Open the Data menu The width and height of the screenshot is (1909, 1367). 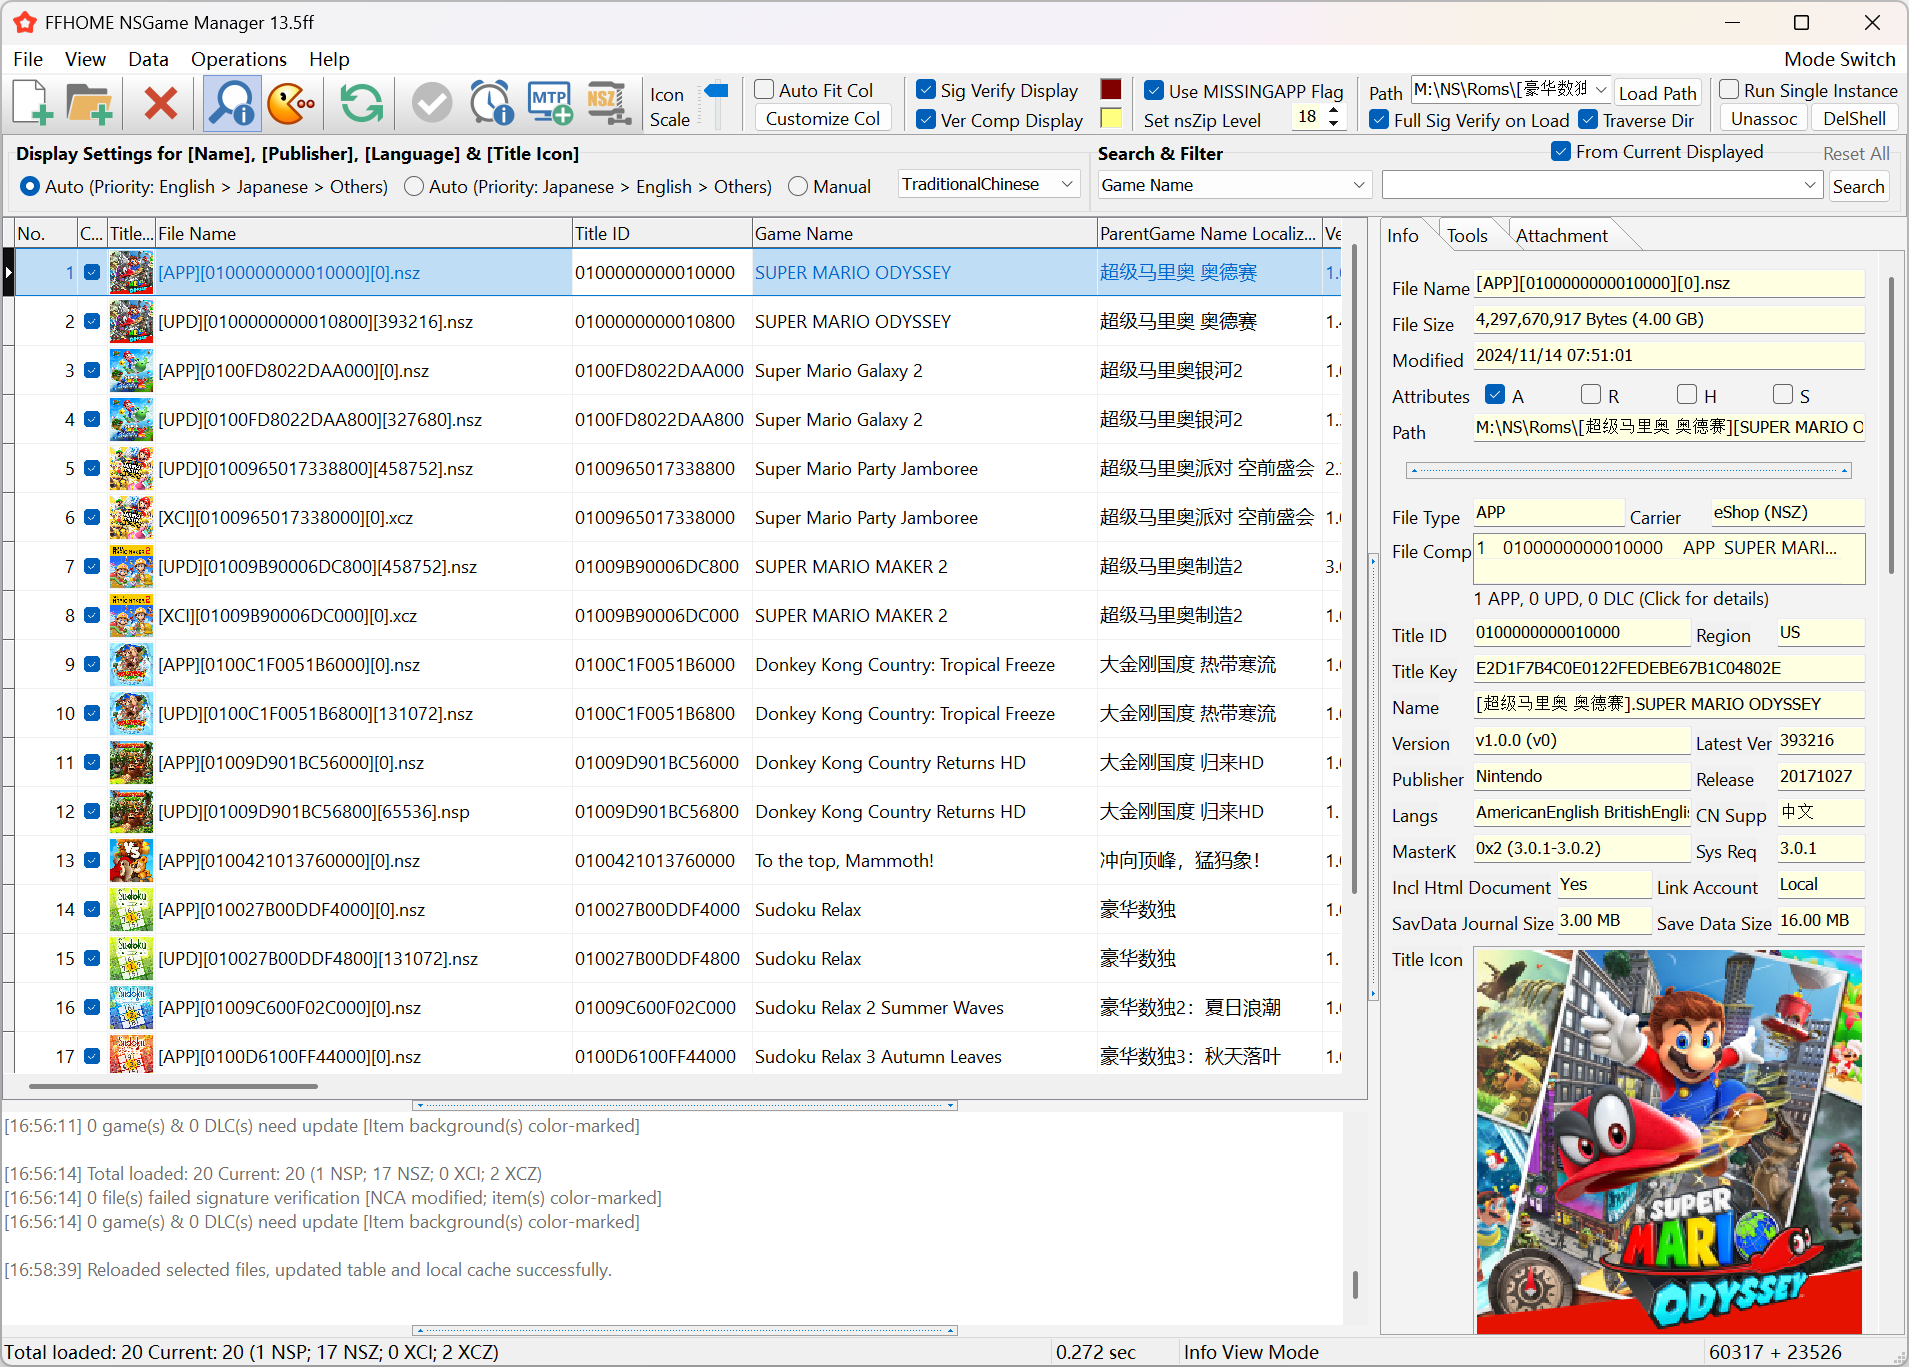pyautogui.click(x=148, y=59)
